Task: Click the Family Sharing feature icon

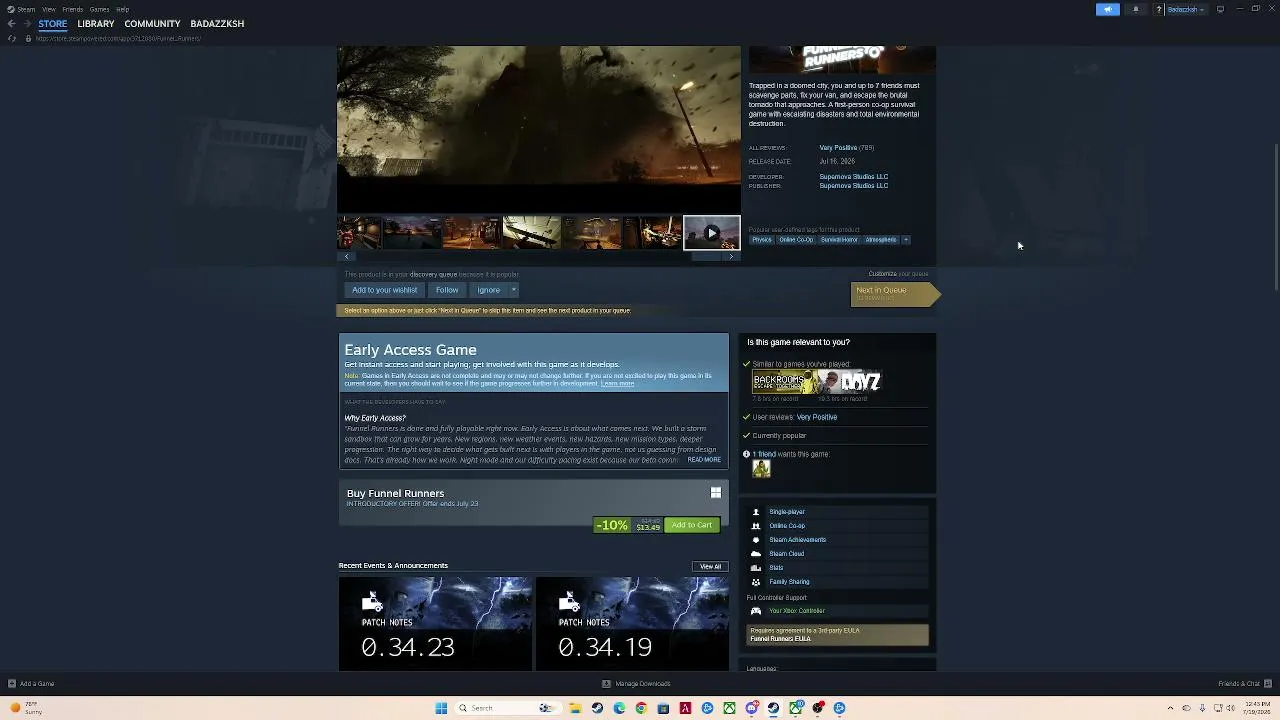Action: 756,582
